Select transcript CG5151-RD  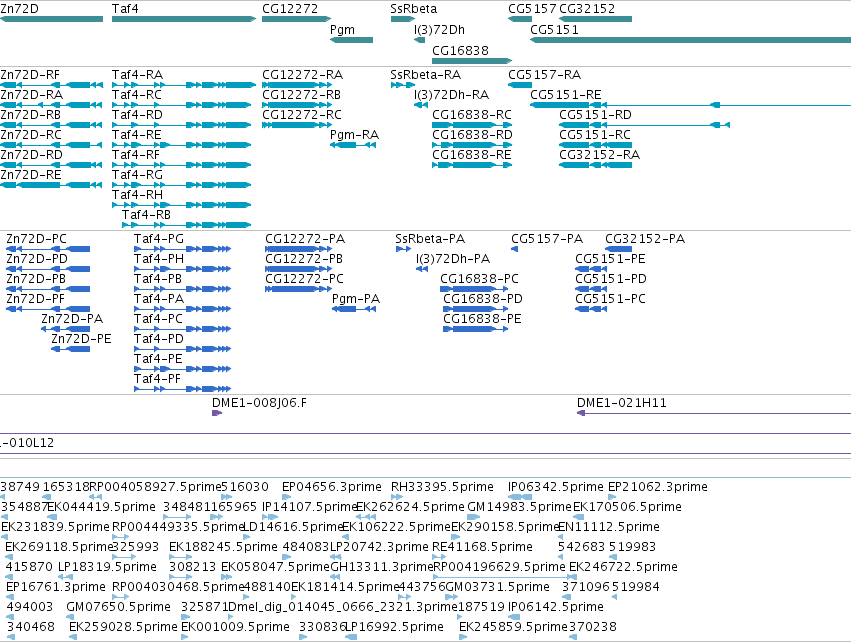[595, 115]
